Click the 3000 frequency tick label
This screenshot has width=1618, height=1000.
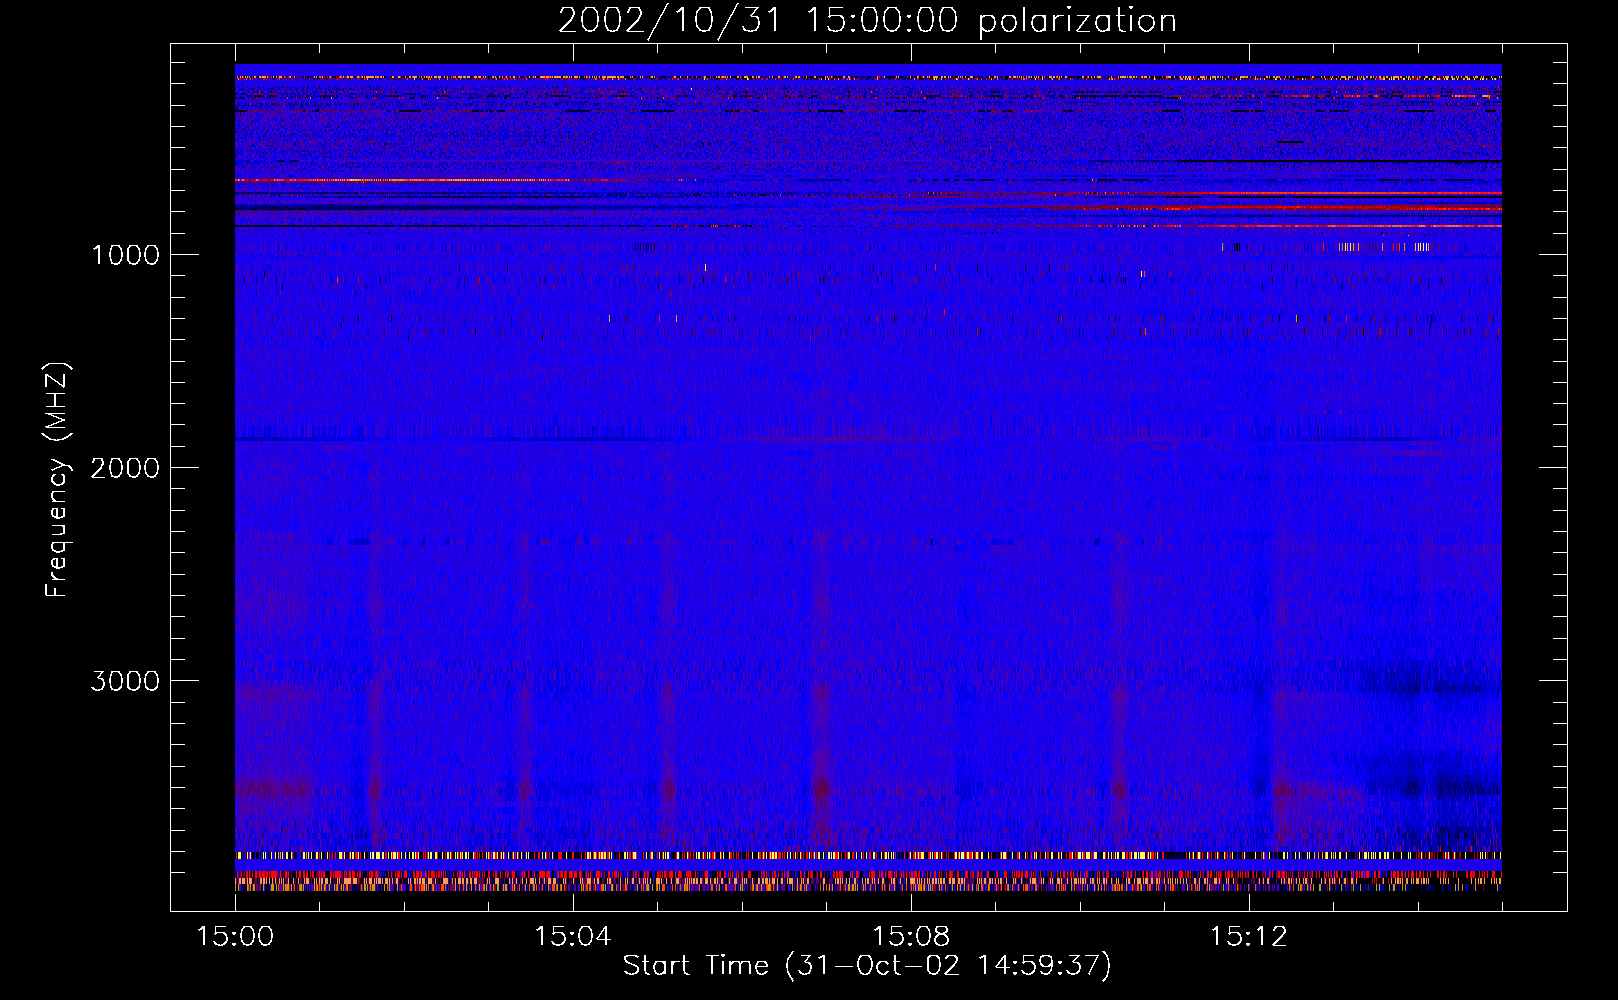(125, 680)
